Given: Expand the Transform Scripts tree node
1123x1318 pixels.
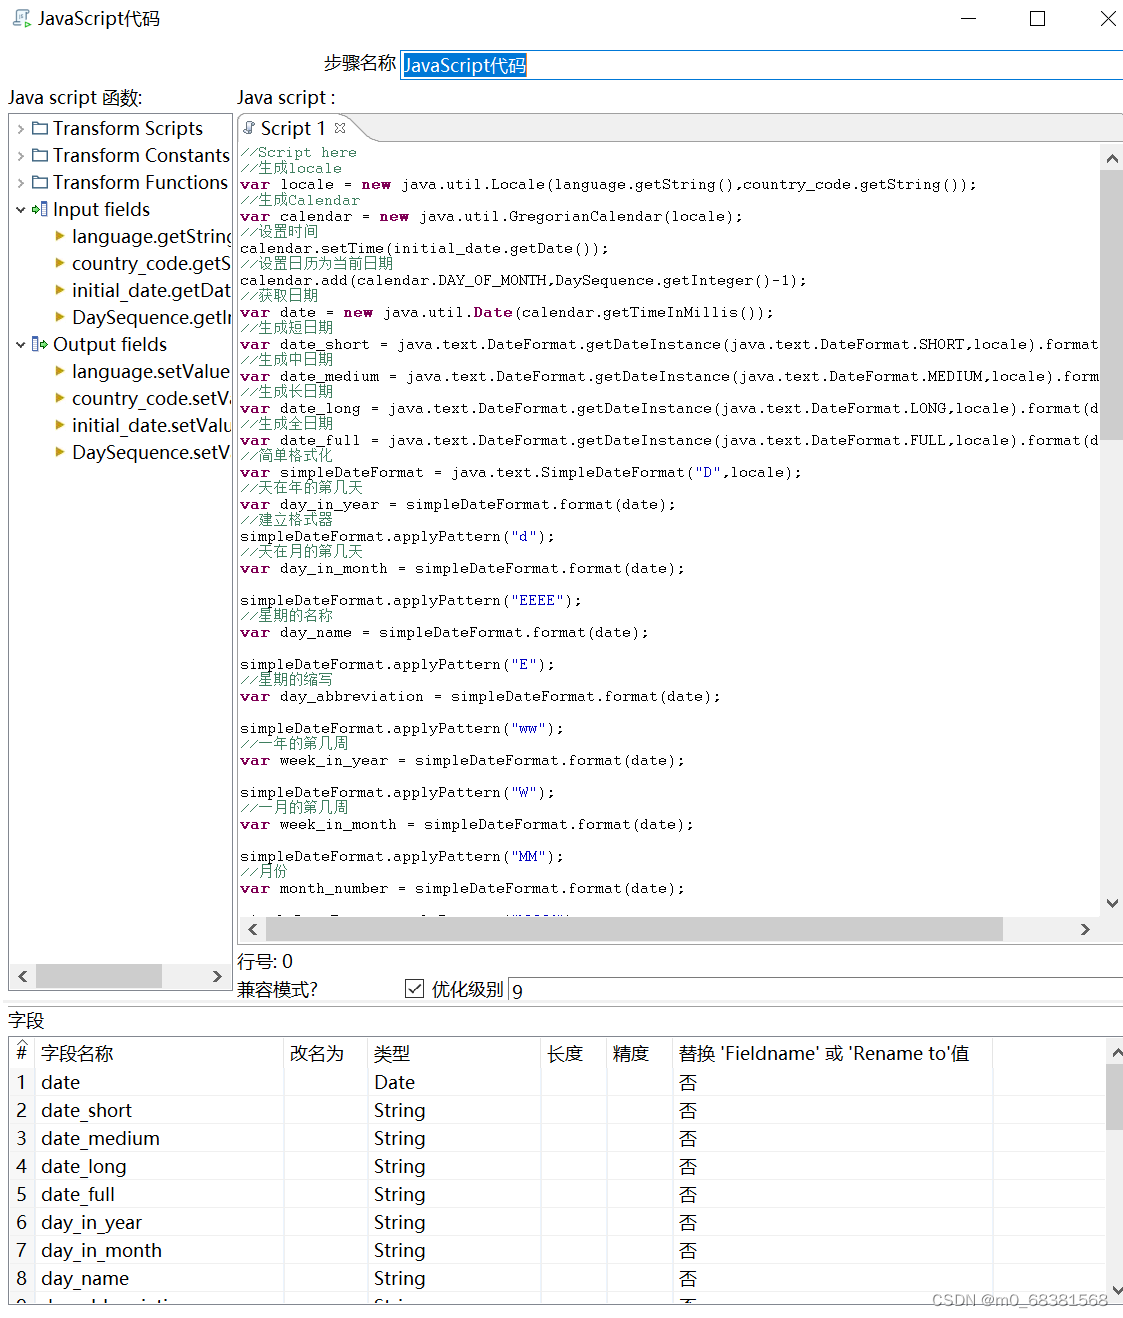Looking at the screenshot, I should (x=20, y=129).
